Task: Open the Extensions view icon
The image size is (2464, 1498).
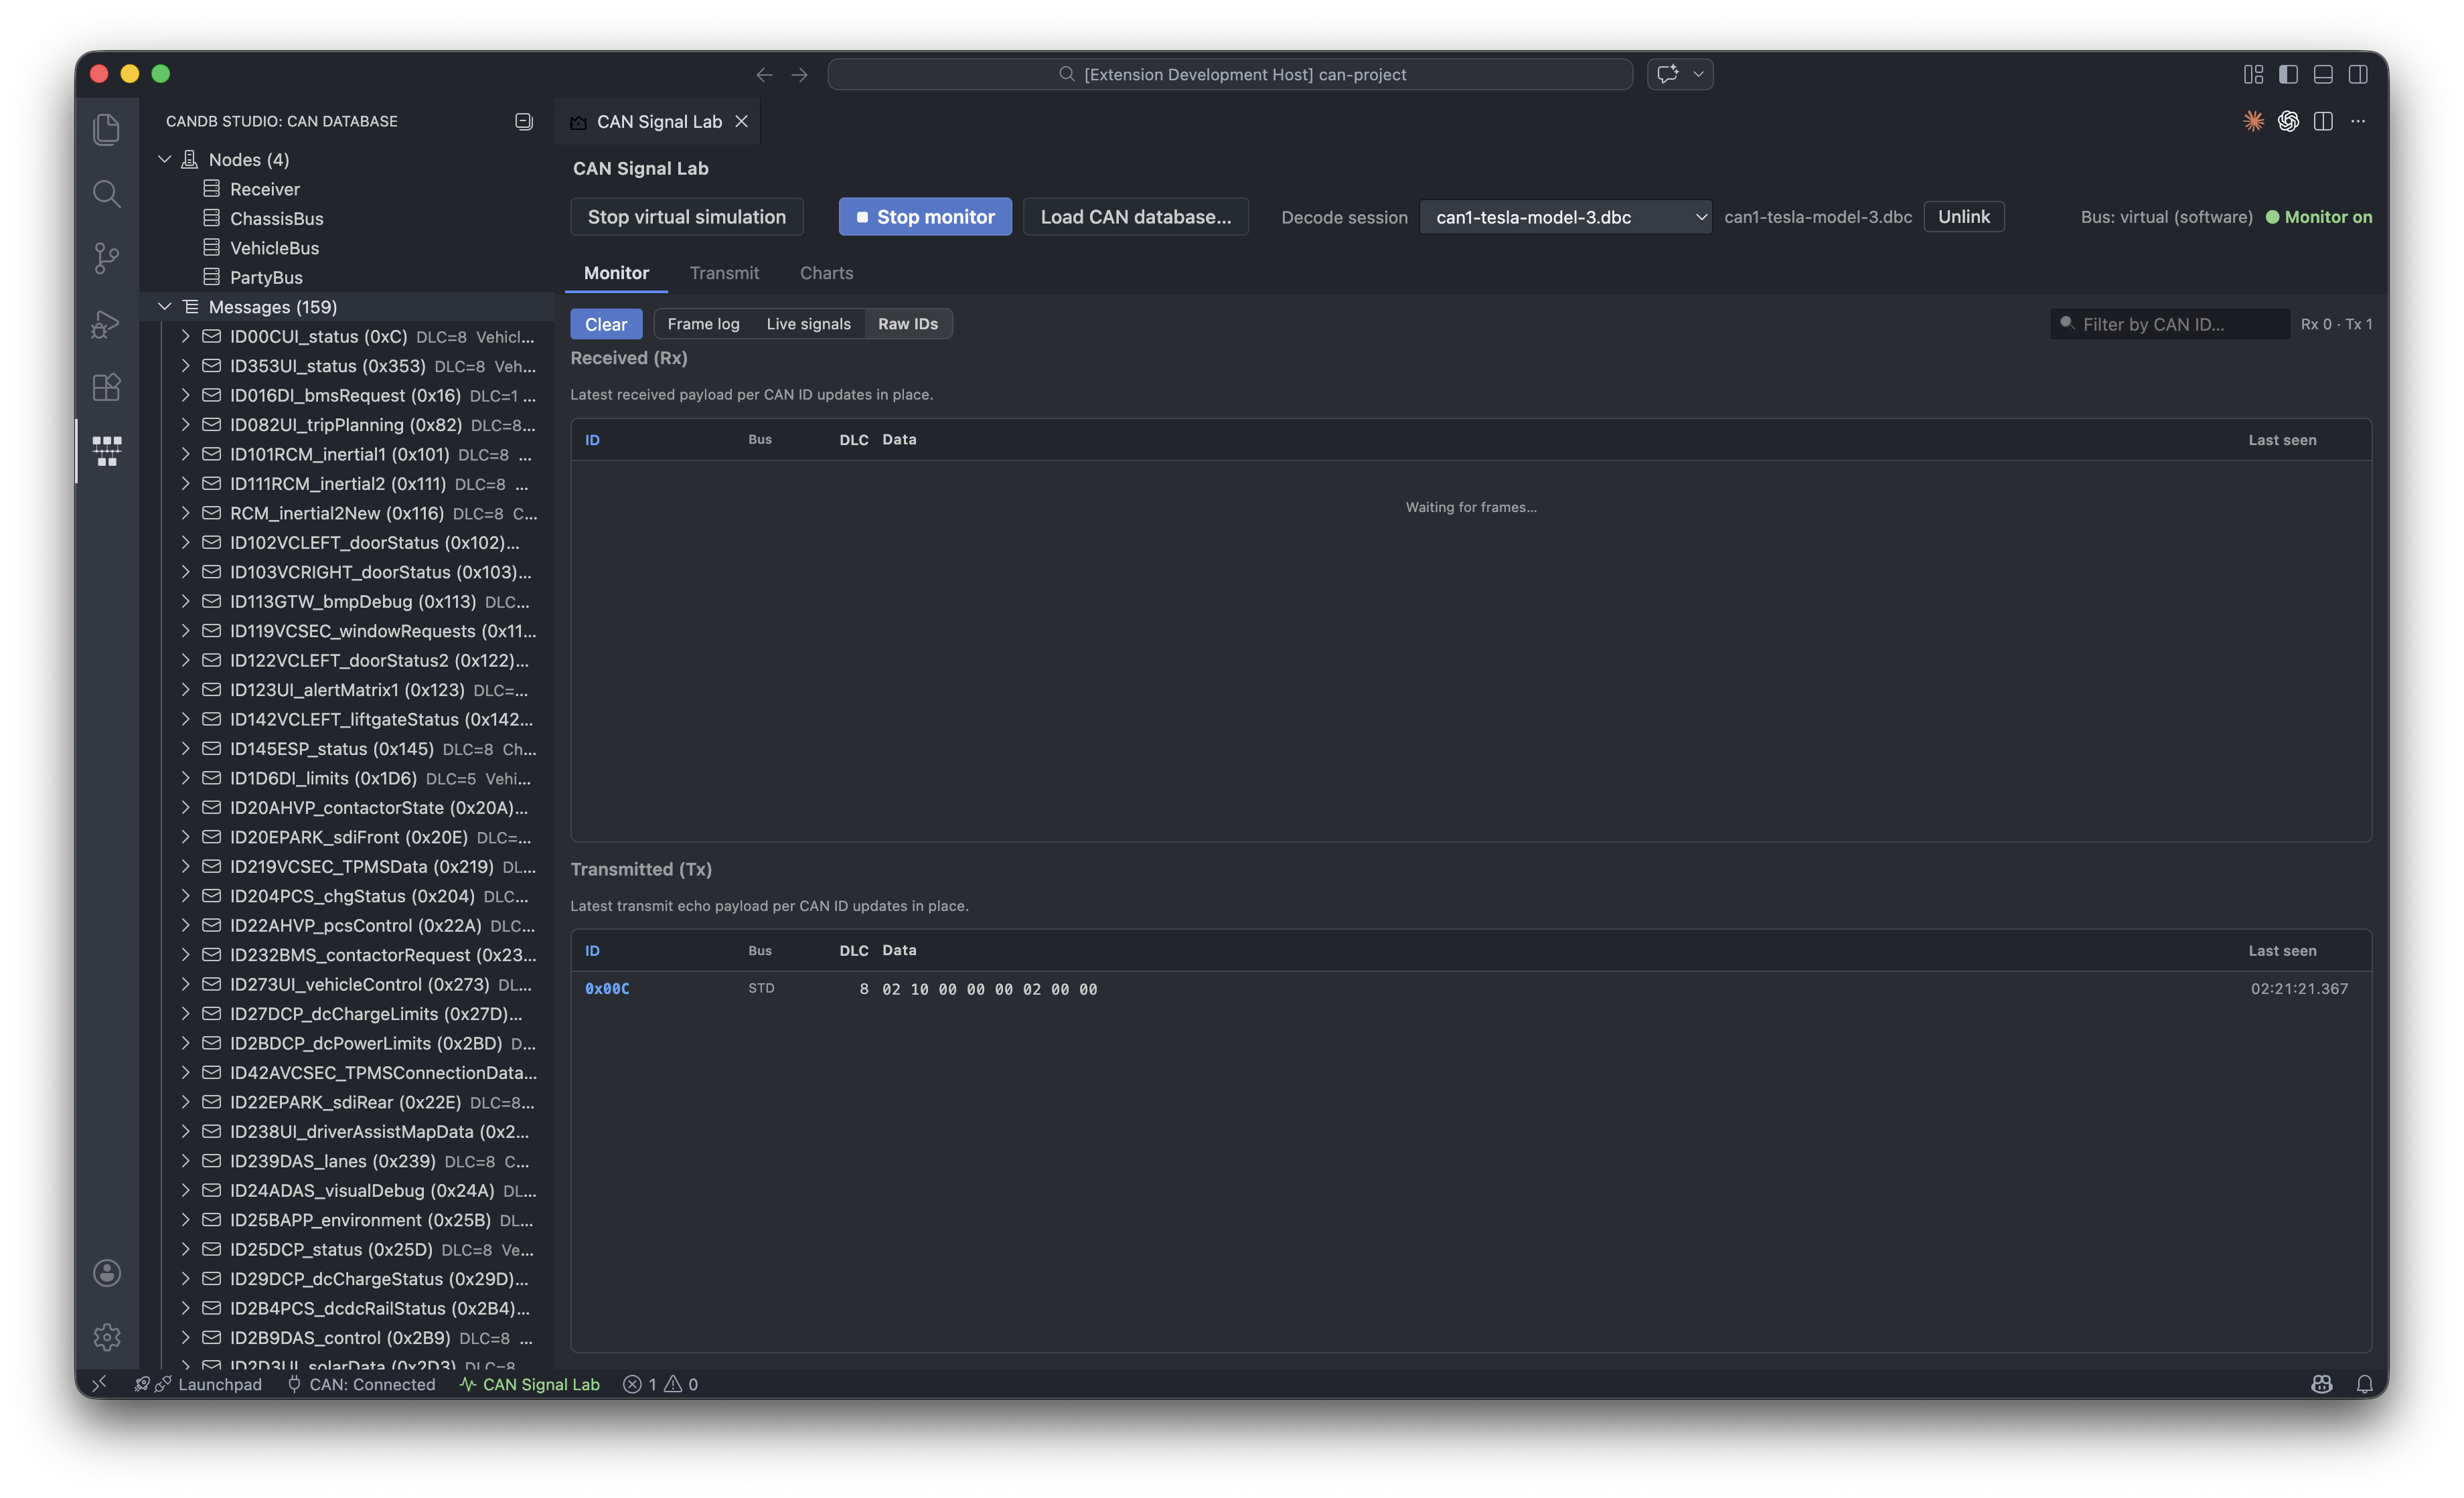Action: tap(106, 387)
